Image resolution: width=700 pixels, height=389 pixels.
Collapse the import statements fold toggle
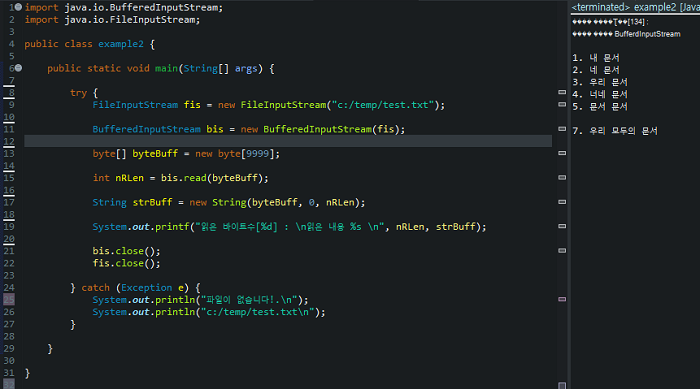pos(18,7)
